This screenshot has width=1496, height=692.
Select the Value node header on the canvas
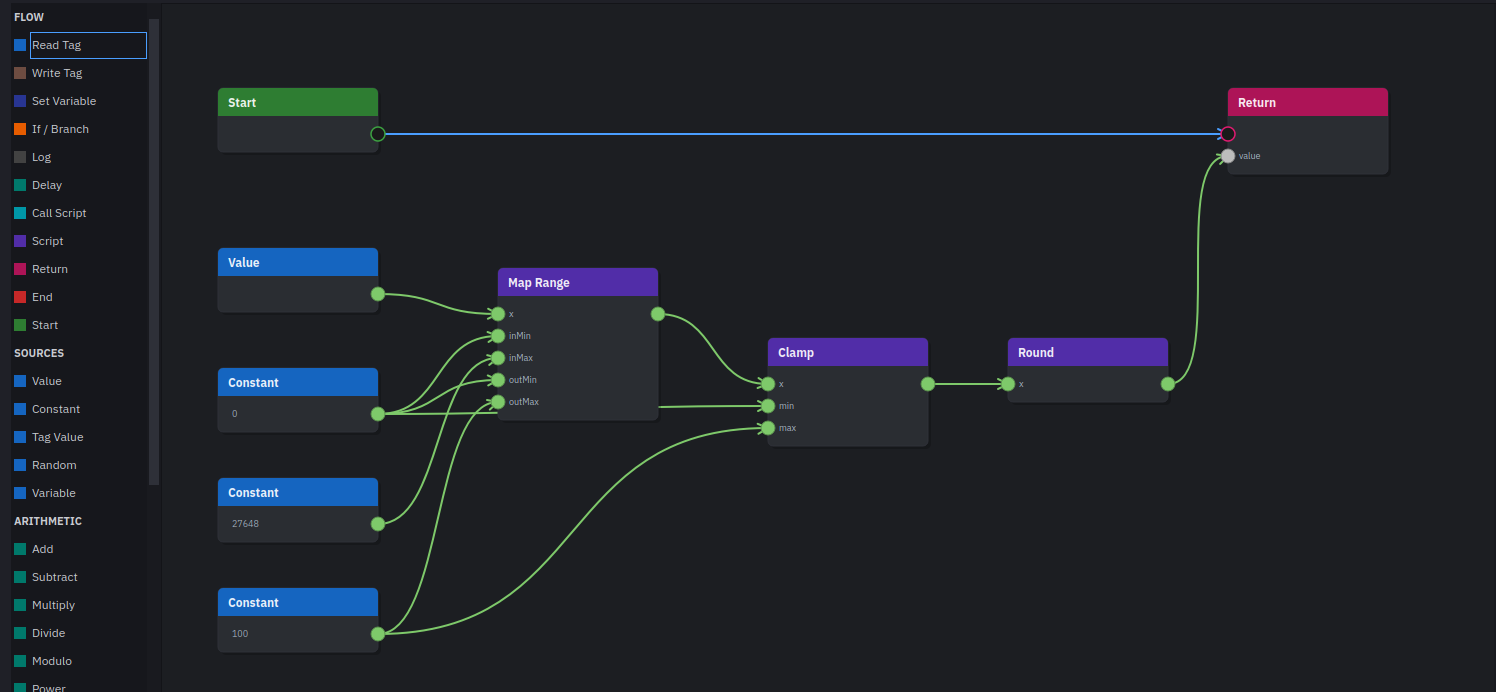tap(298, 262)
